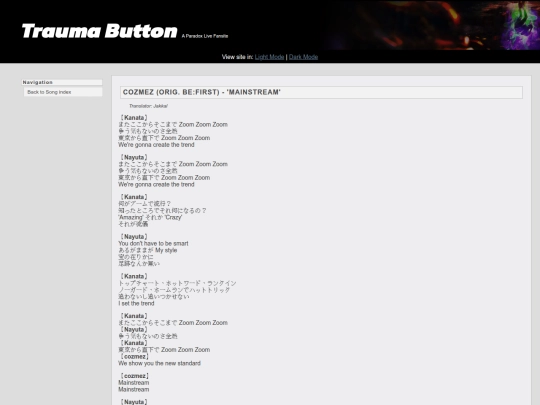Image resolution: width=540 pixels, height=405 pixels.
Task: Switch the site to Dark Mode
Action: click(303, 57)
